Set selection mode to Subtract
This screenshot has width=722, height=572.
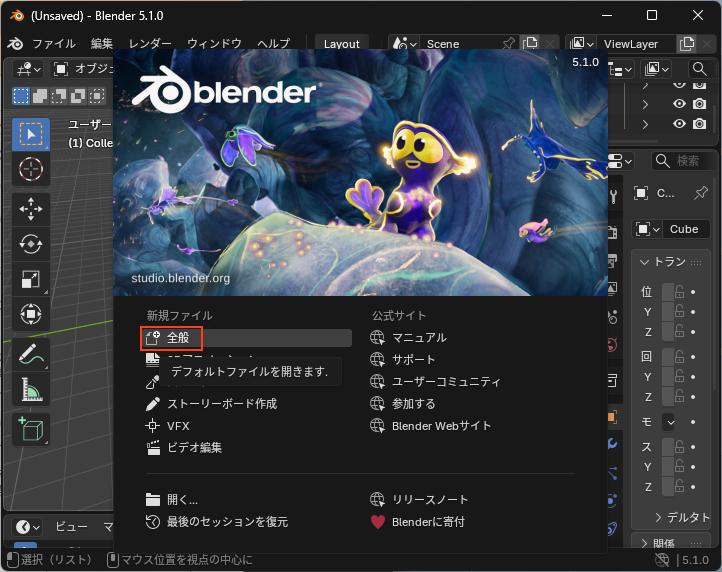pyautogui.click(x=59, y=96)
